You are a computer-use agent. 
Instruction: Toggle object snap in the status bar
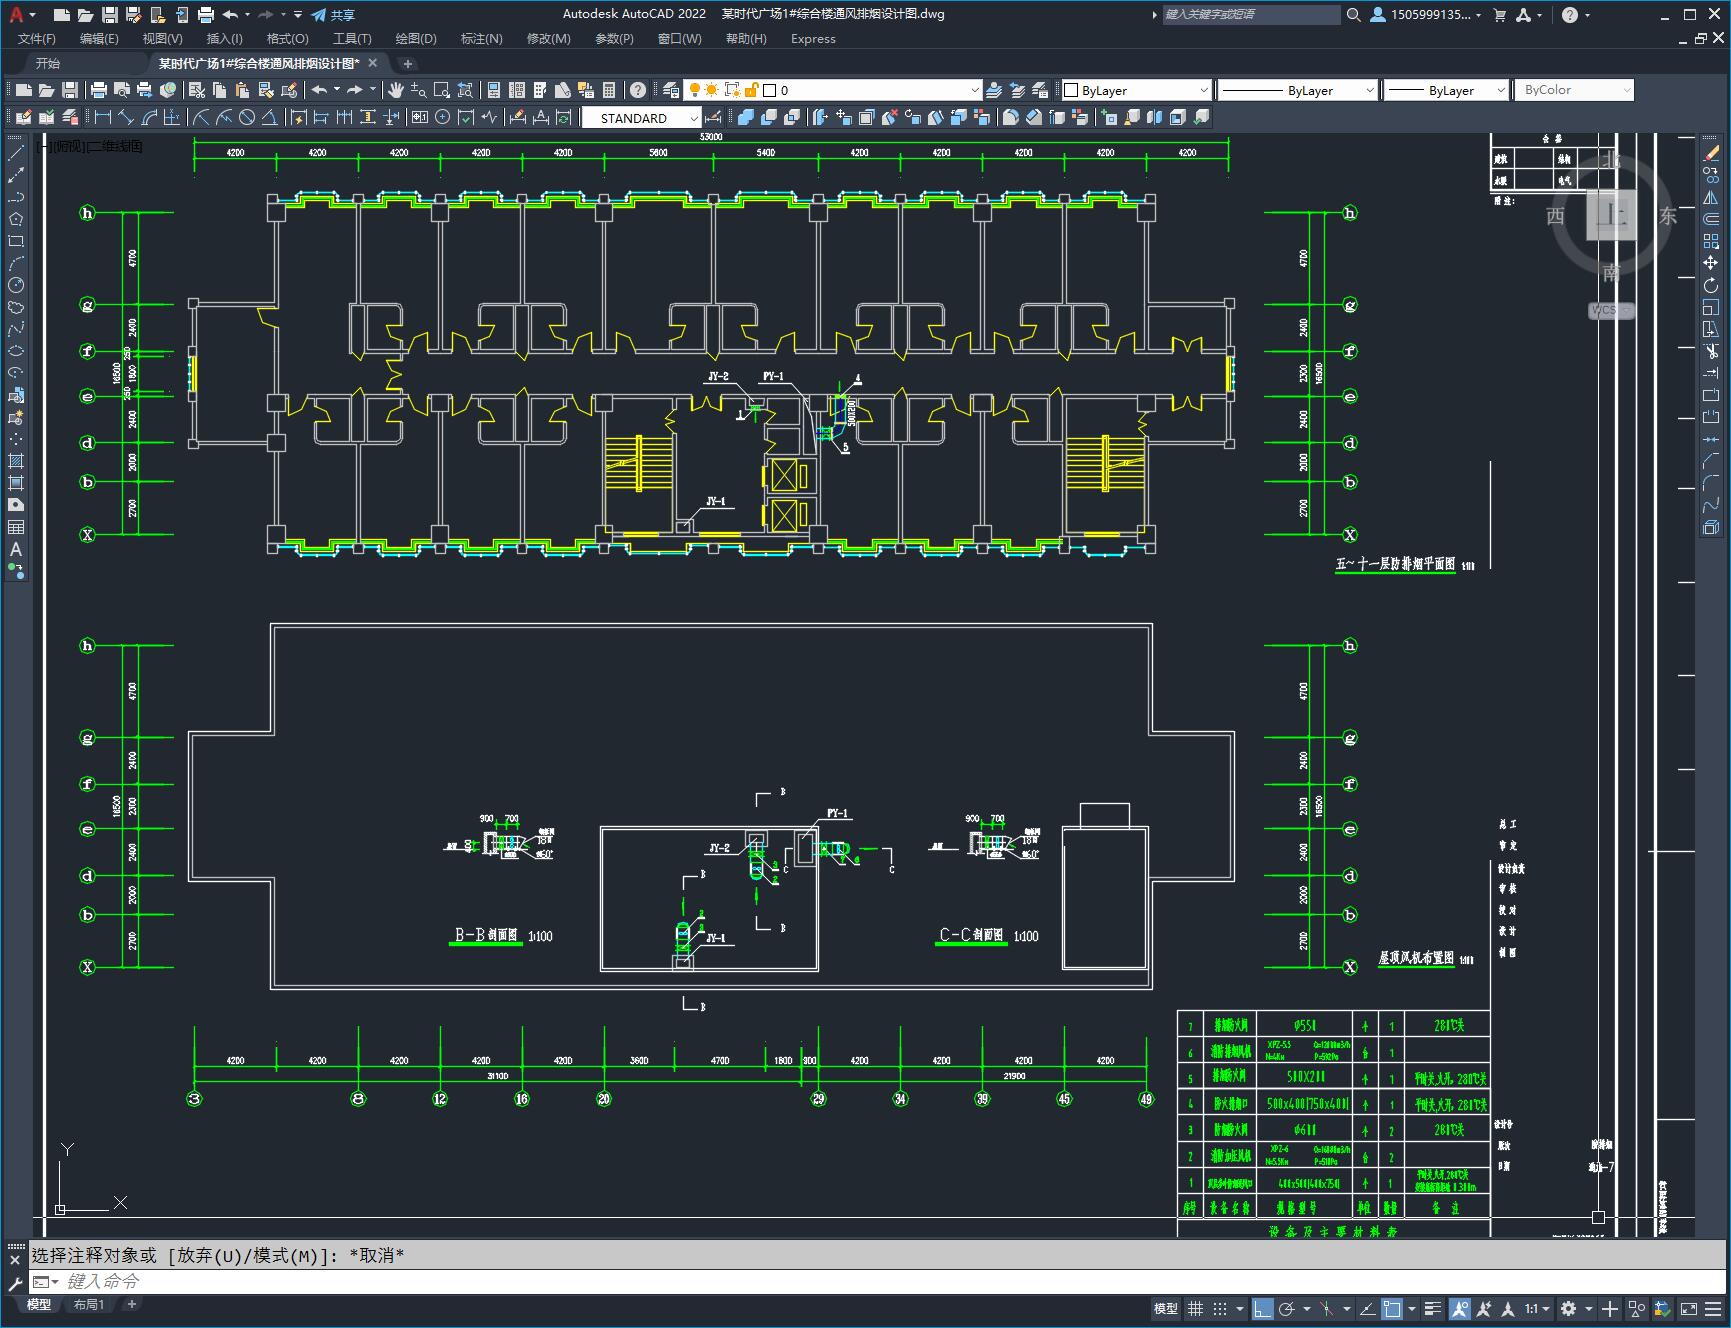tap(1392, 1308)
